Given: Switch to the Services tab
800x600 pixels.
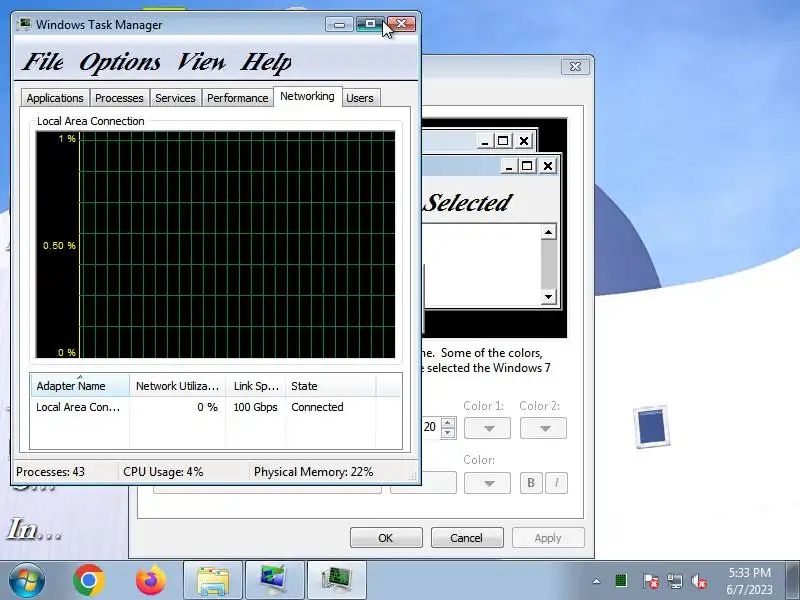Looking at the screenshot, I should tap(175, 98).
